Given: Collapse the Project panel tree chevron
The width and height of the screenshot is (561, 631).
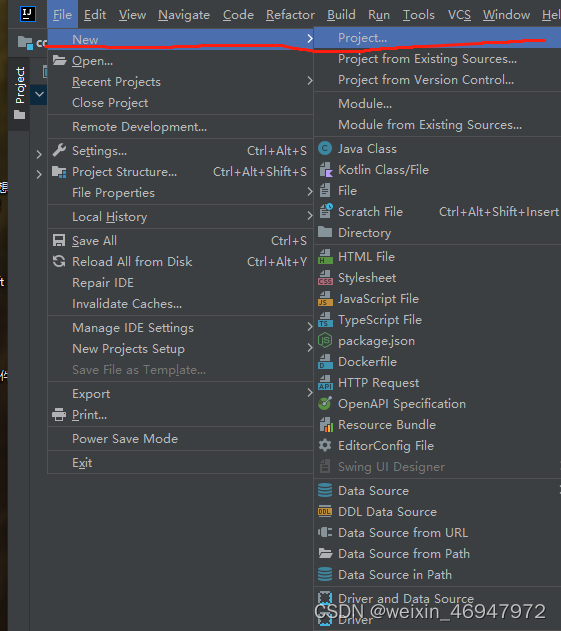Looking at the screenshot, I should 39,95.
